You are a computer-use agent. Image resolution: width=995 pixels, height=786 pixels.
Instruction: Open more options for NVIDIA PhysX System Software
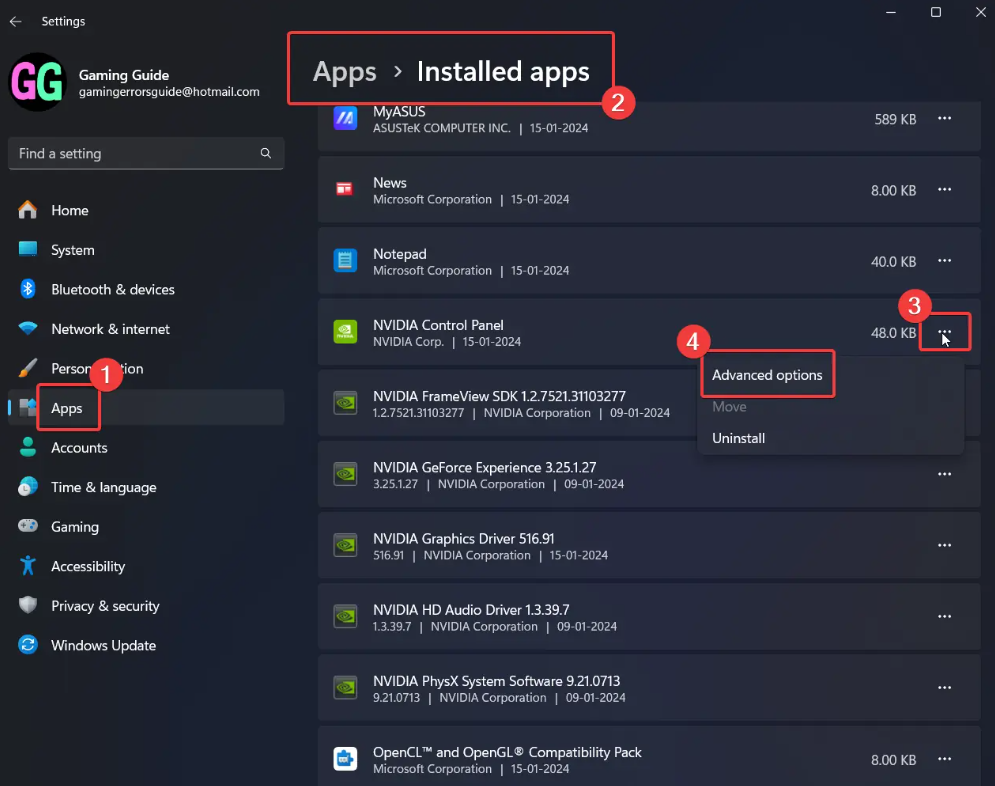[944, 688]
